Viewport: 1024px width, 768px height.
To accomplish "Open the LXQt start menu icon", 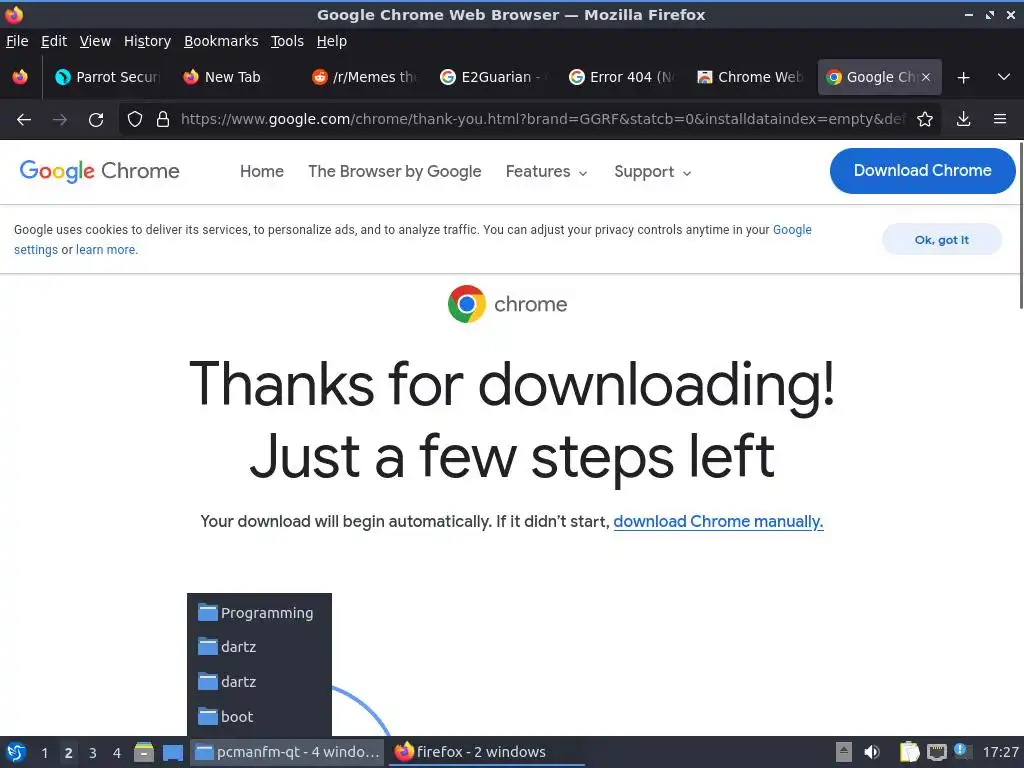I will [x=16, y=752].
